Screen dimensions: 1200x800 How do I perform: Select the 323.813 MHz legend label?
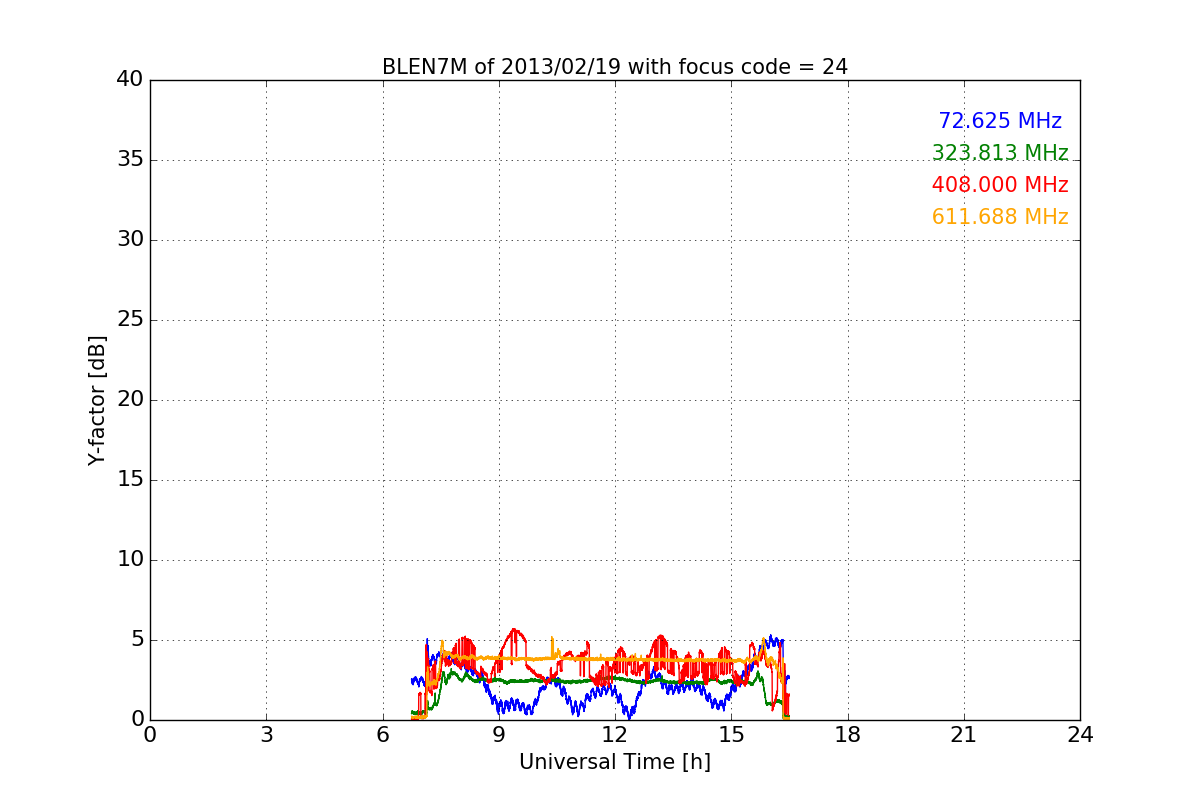(x=1000, y=153)
